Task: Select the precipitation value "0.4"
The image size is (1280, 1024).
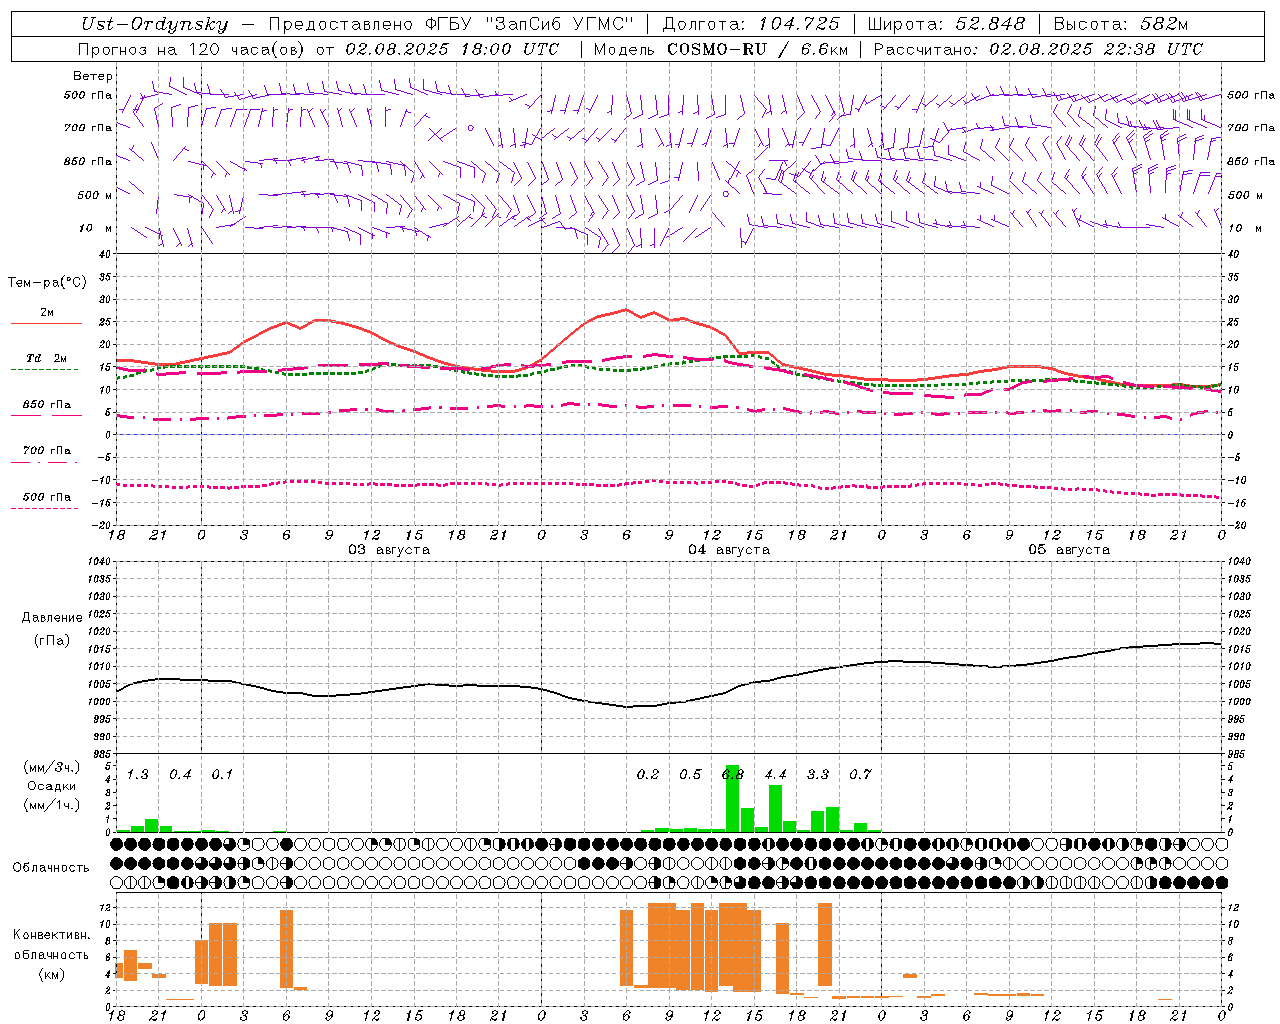Action: [x=180, y=775]
